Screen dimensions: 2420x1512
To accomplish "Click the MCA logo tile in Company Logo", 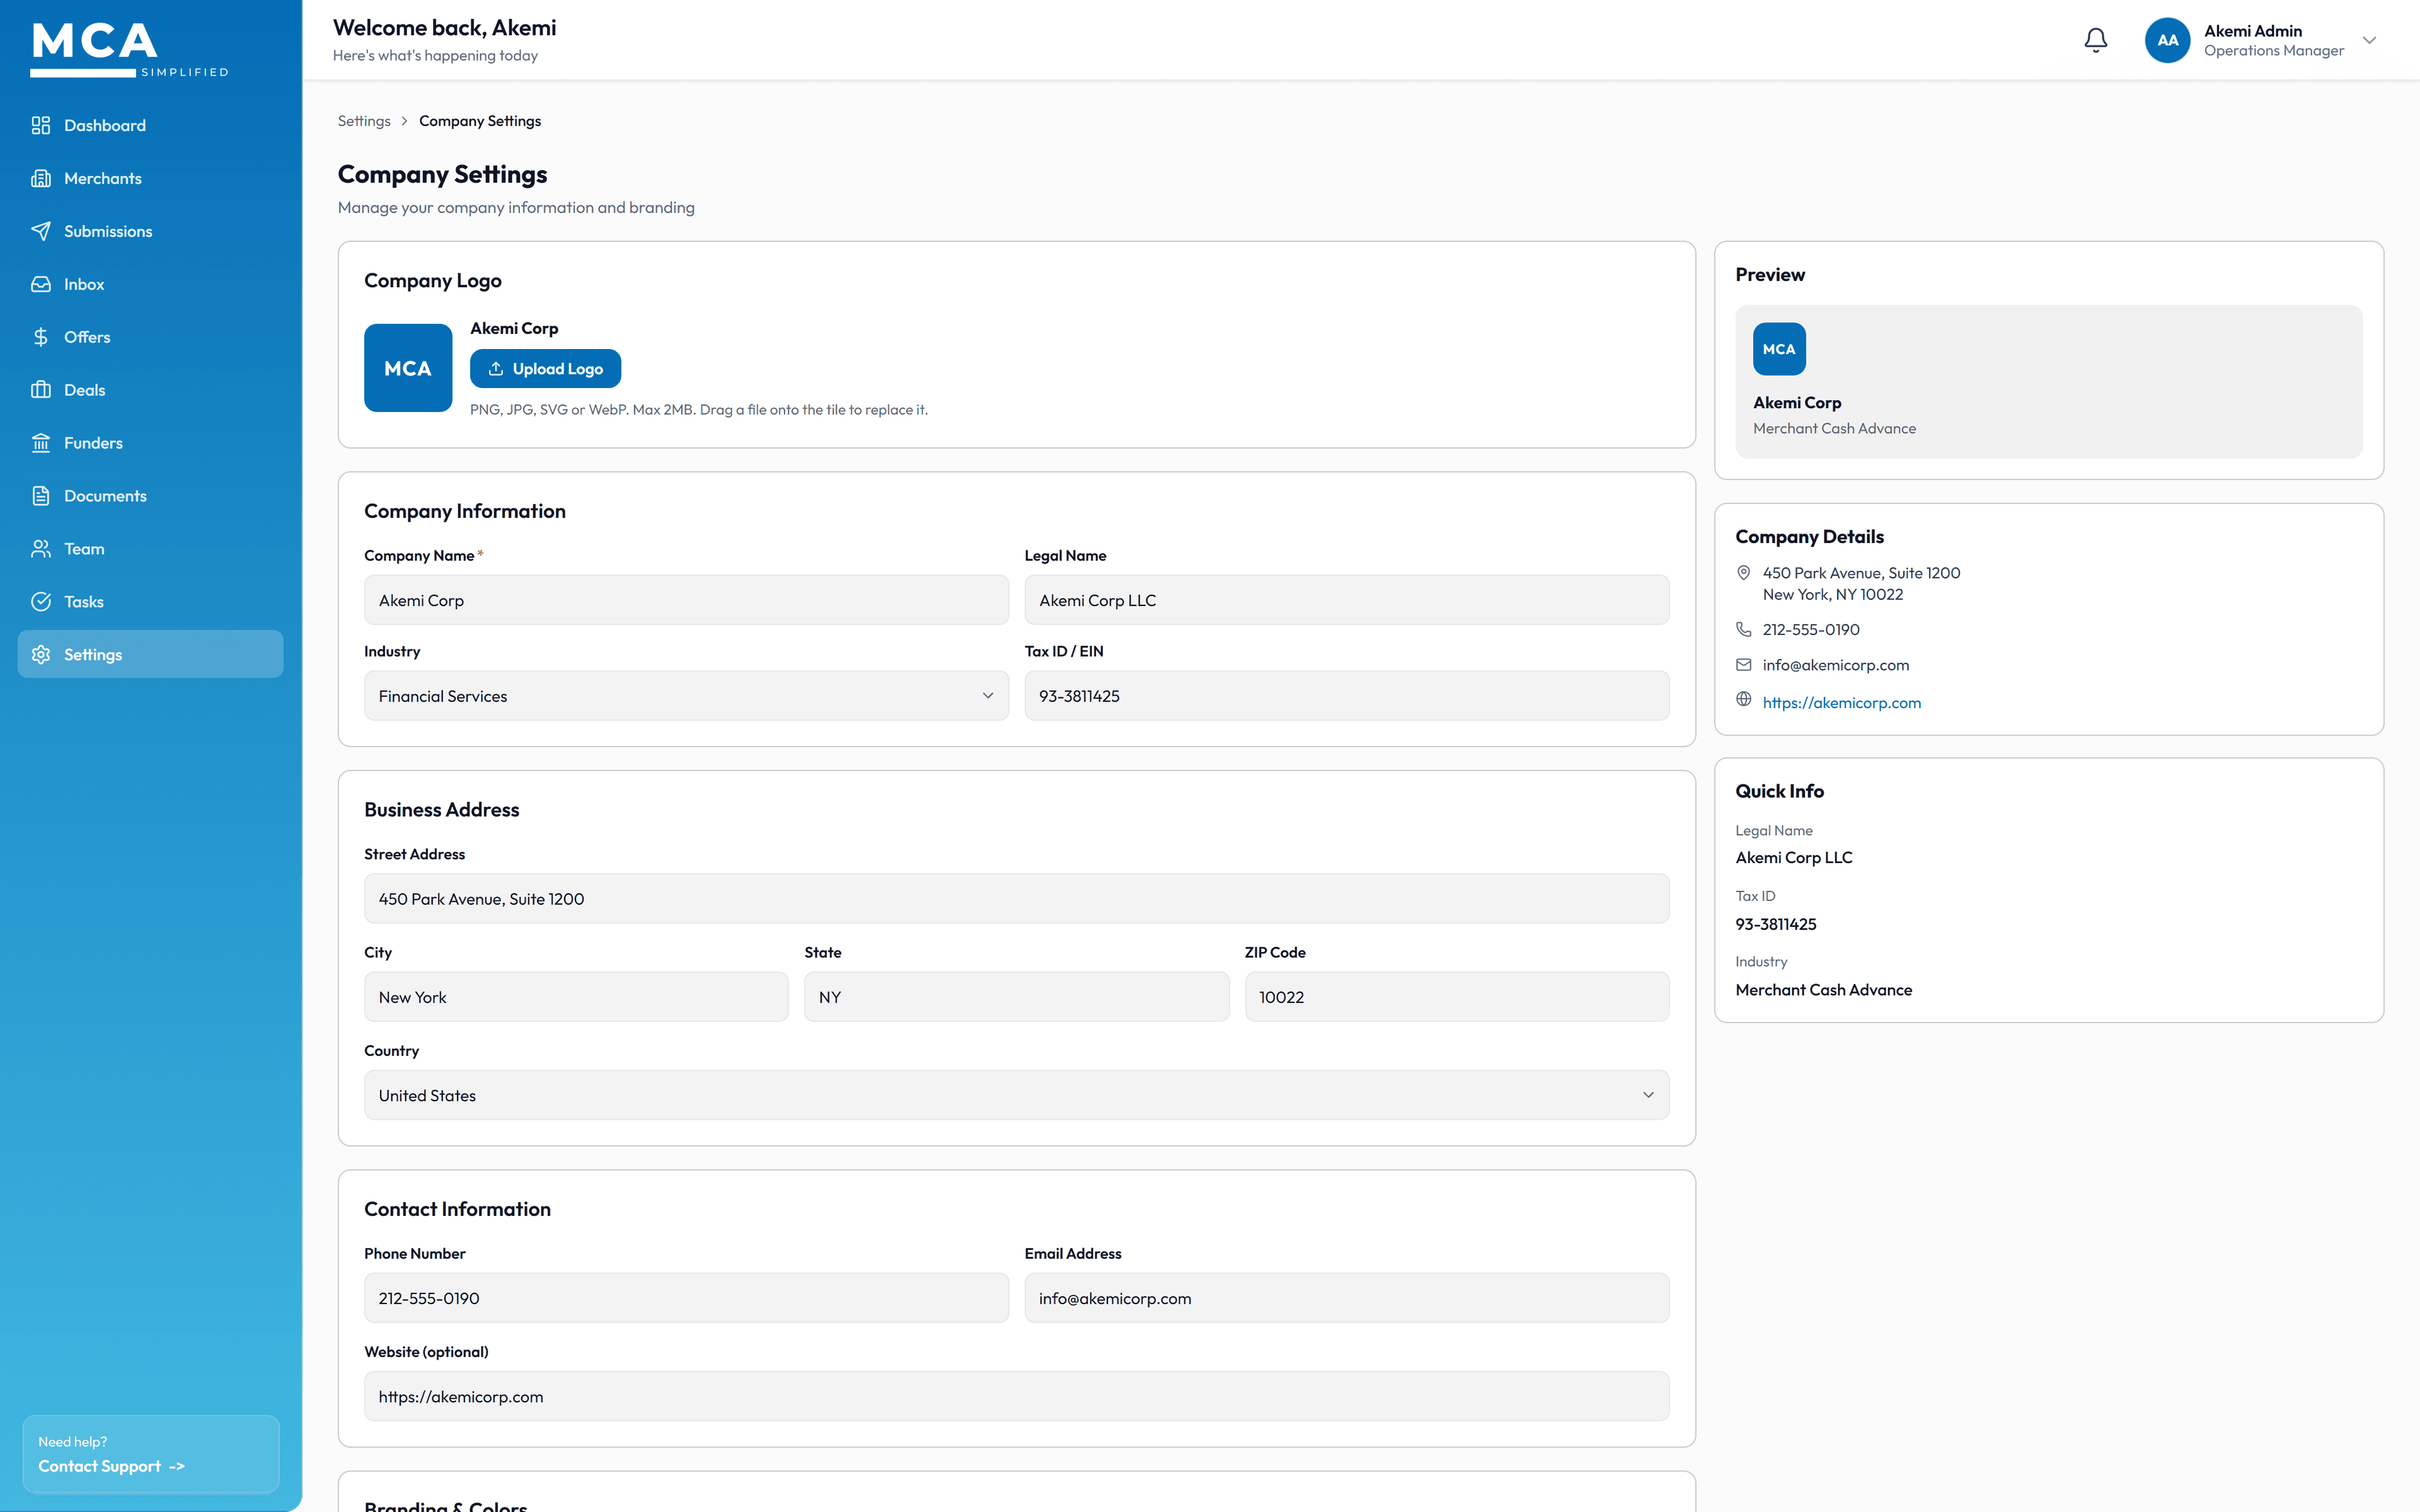I will pyautogui.click(x=408, y=368).
